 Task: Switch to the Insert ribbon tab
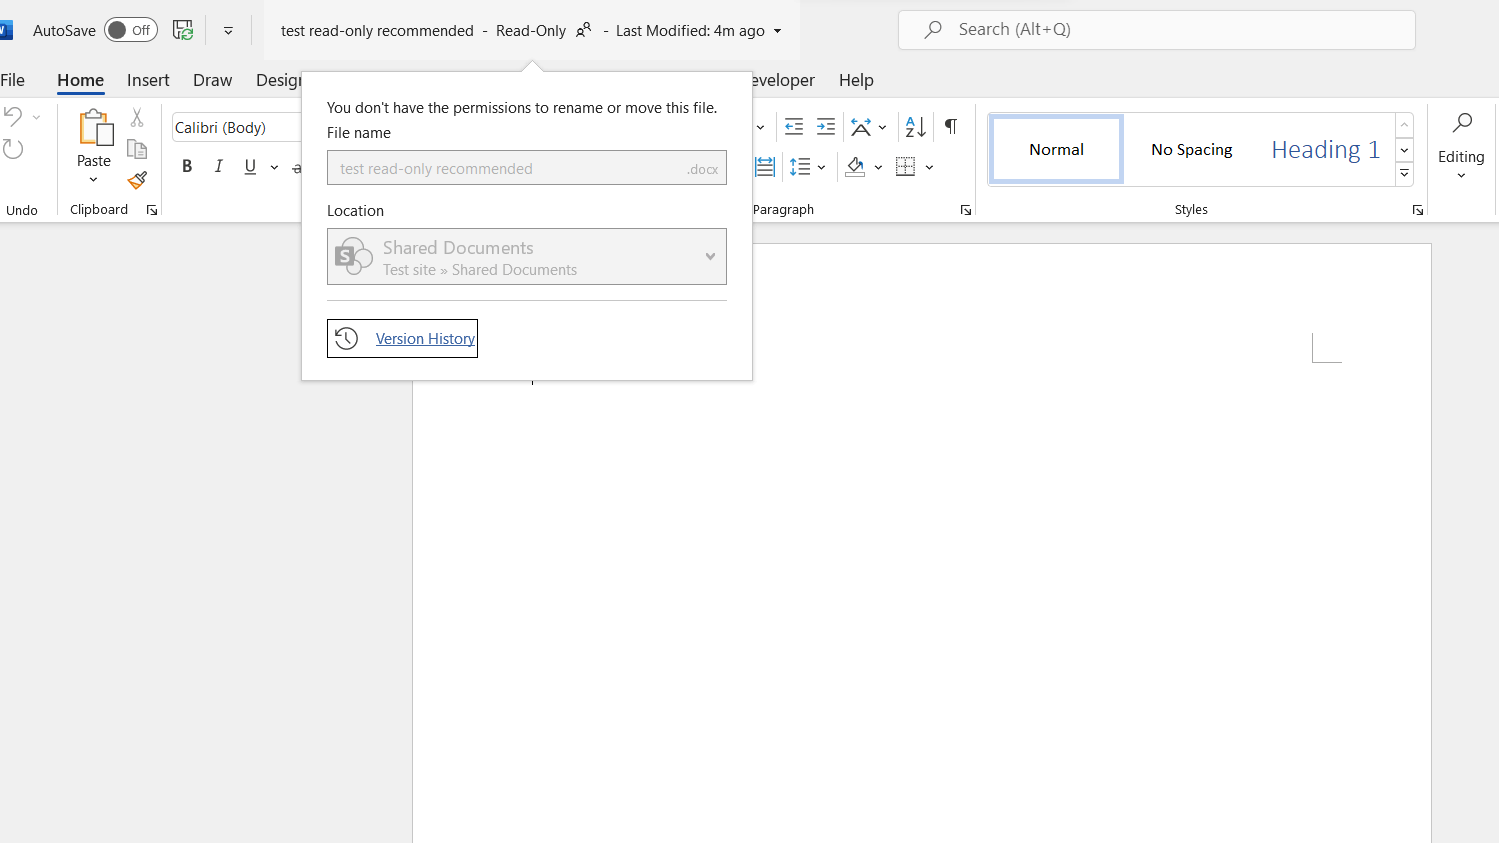click(148, 80)
